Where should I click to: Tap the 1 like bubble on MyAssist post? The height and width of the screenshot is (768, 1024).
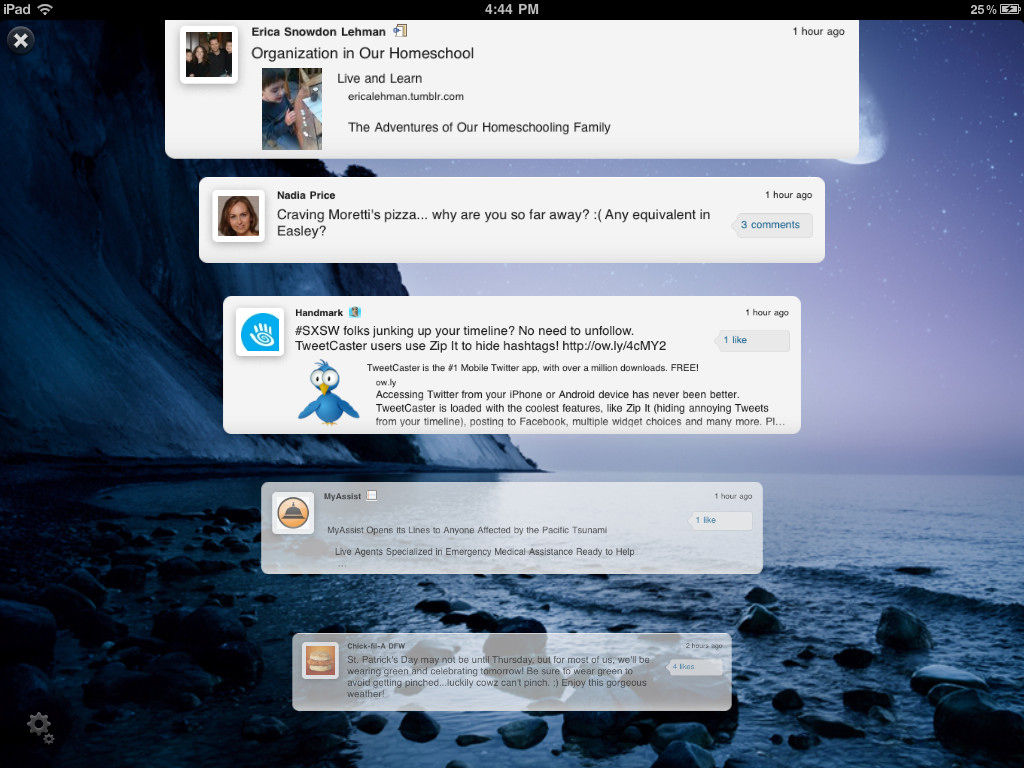[x=720, y=520]
